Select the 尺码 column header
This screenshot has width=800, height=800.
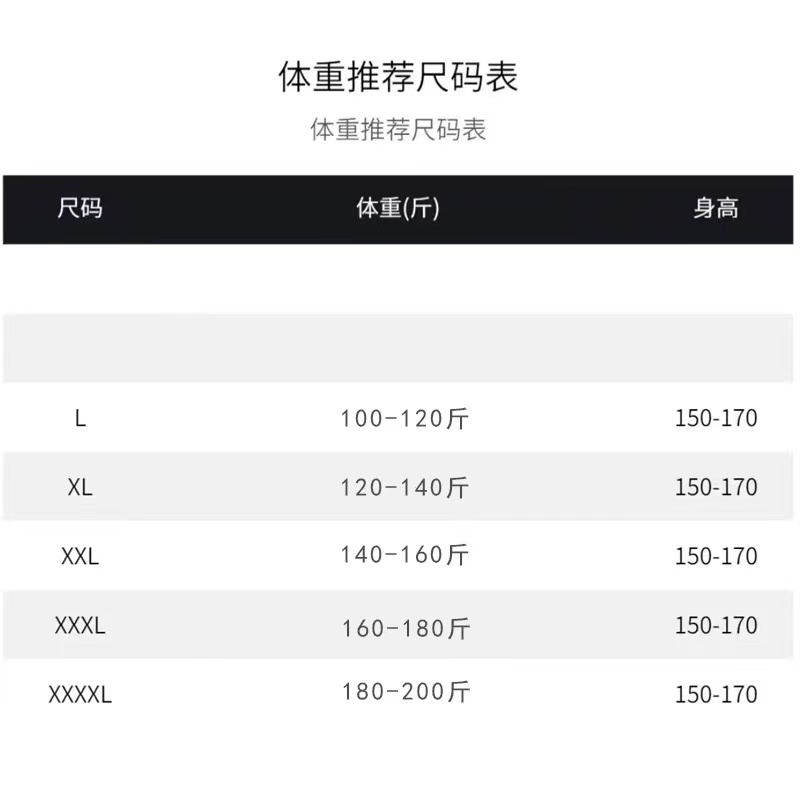80,208
